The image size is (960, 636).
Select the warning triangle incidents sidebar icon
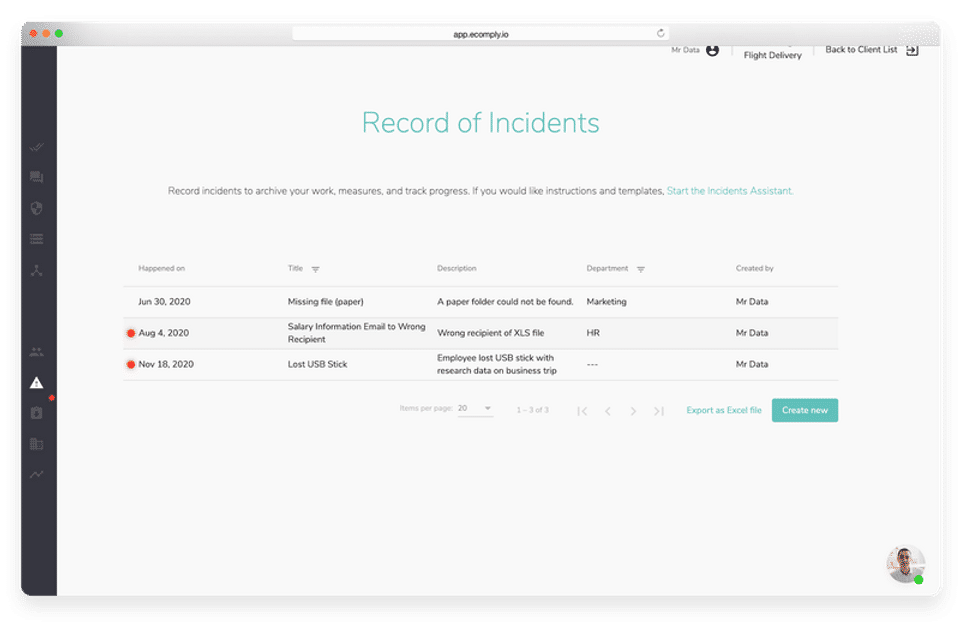click(x=37, y=383)
